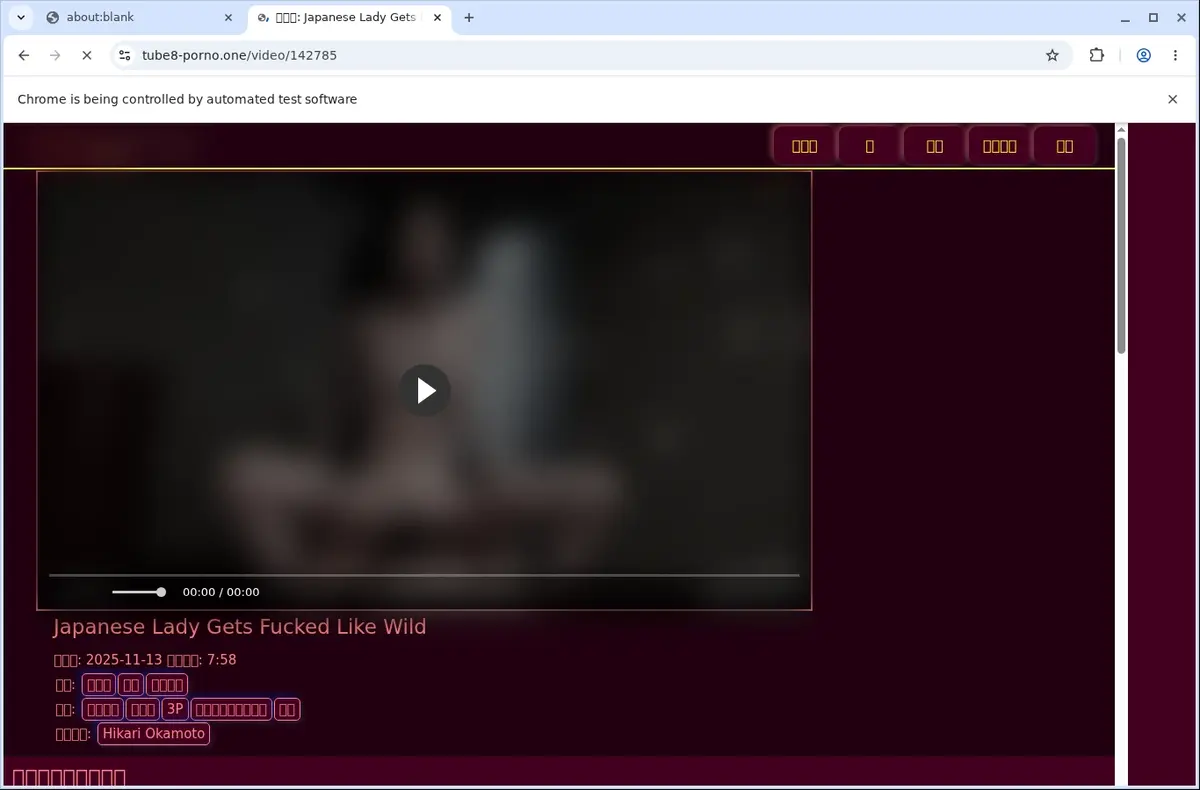This screenshot has width=1200, height=790.
Task: View site information icon in address bar
Action: coord(123,55)
